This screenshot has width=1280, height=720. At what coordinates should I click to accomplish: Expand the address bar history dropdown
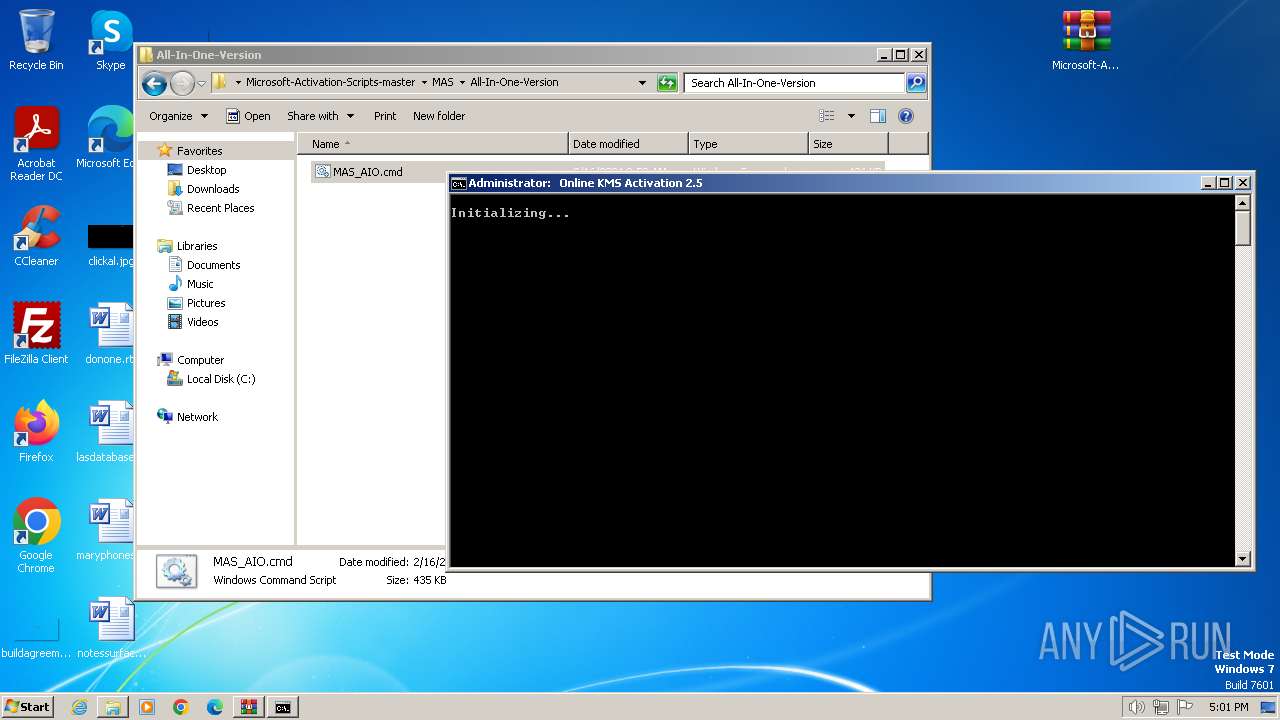click(642, 83)
